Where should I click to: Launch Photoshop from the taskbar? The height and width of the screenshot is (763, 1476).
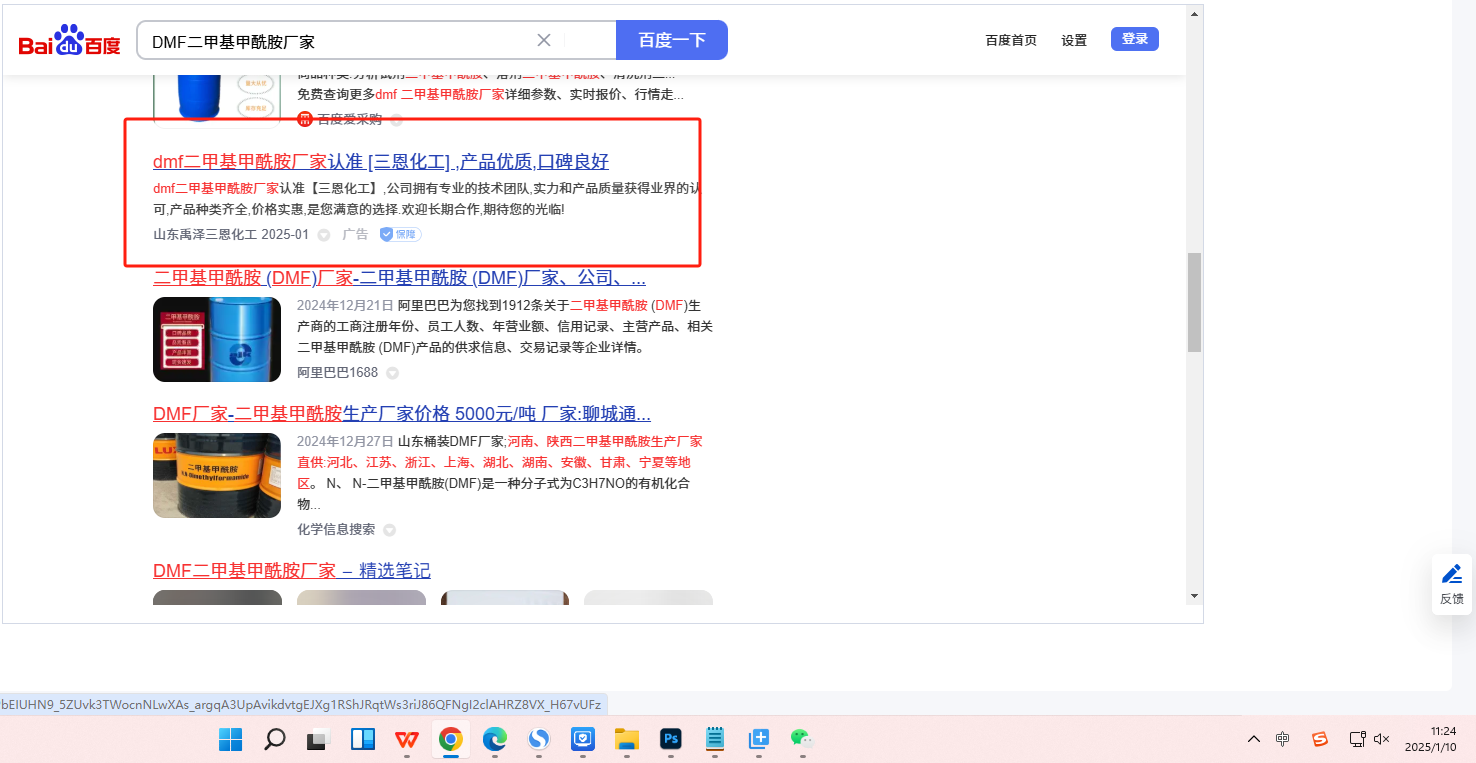click(671, 739)
